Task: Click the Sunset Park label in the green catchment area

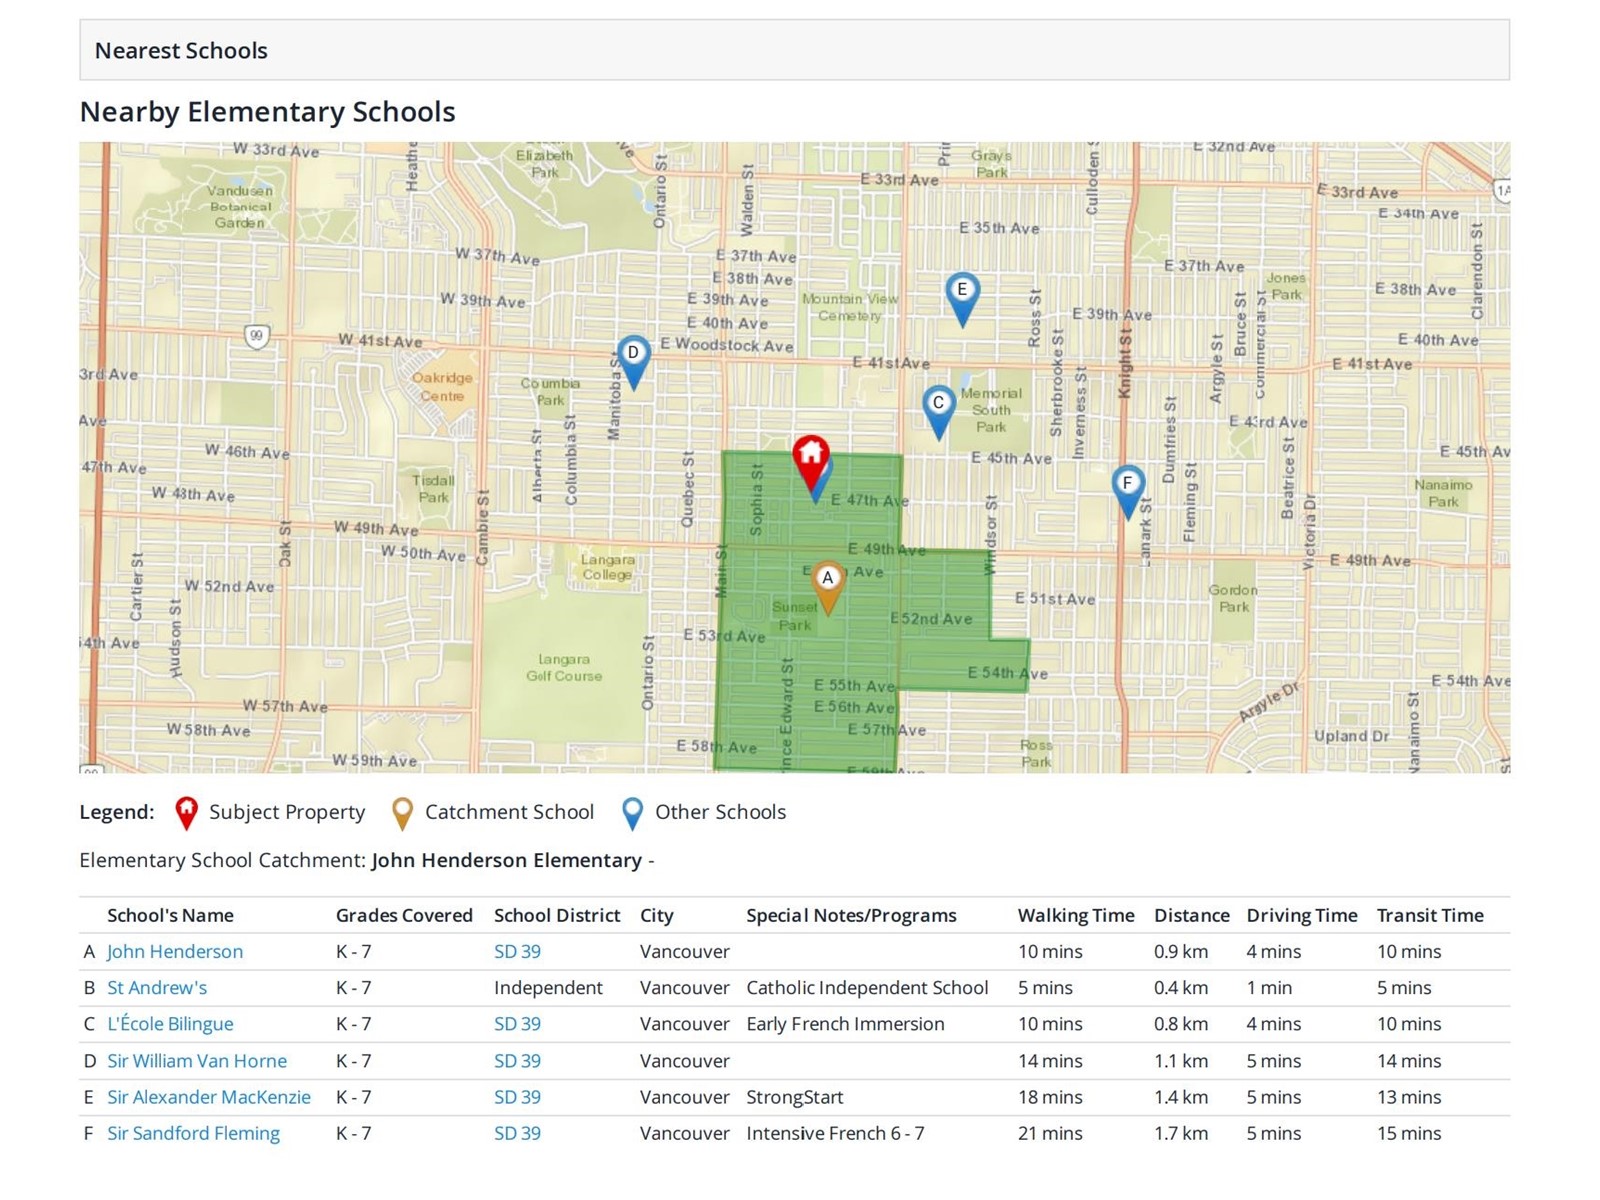Action: (795, 616)
